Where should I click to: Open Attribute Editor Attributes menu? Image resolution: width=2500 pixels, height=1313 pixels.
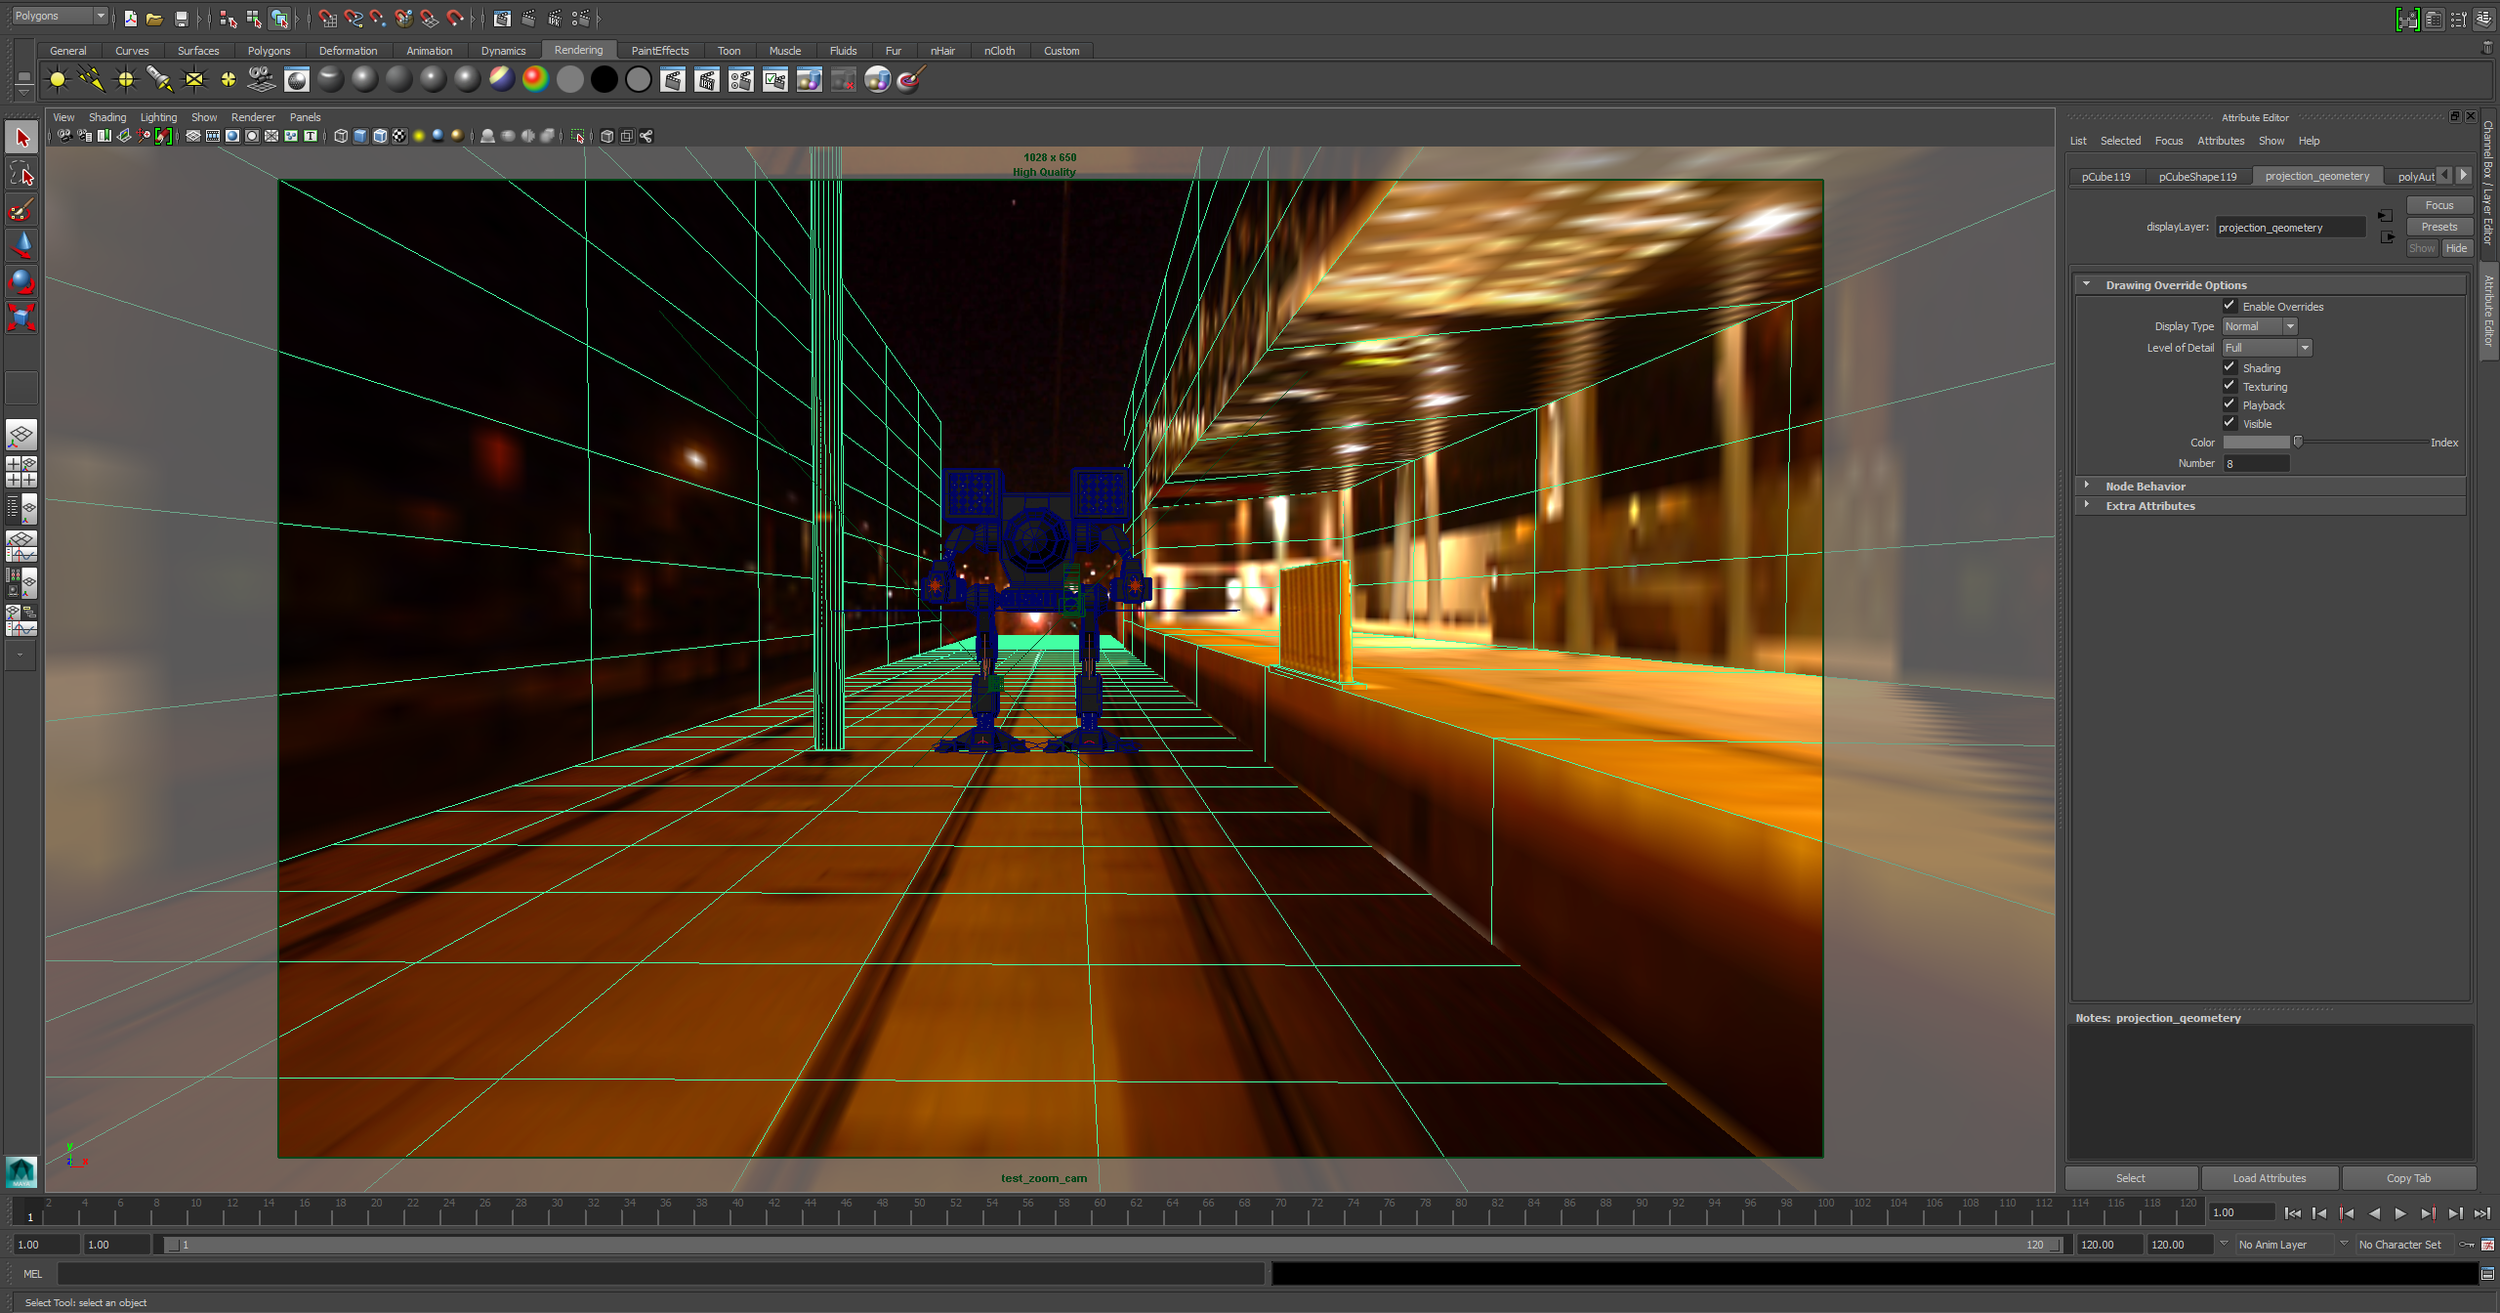pos(2220,141)
